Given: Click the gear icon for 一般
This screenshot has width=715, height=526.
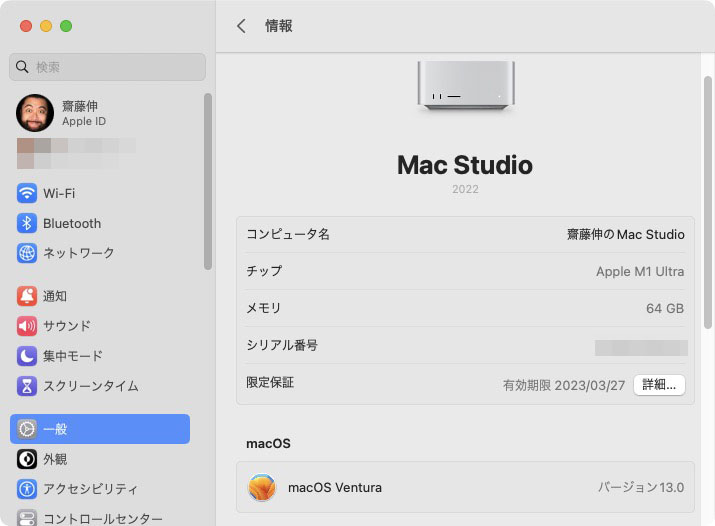Looking at the screenshot, I should tap(27, 429).
